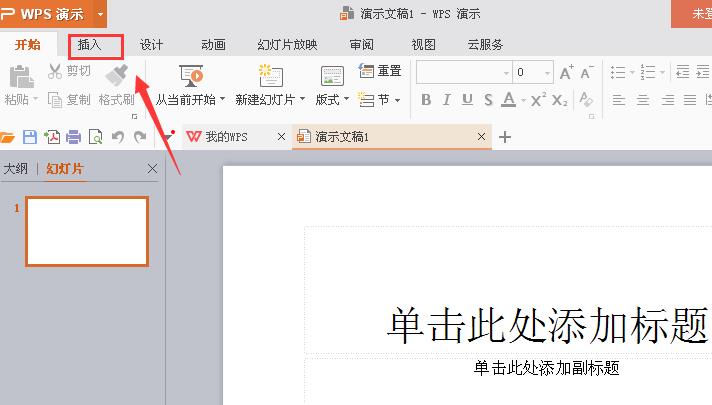The height and width of the screenshot is (405, 712).
Task: Toggle superscript formatting
Action: 538,99
